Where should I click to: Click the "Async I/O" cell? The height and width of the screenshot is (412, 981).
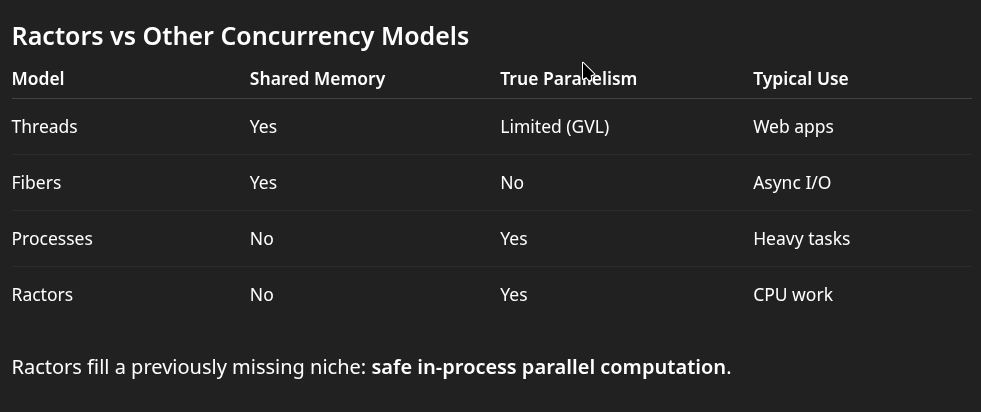point(792,183)
